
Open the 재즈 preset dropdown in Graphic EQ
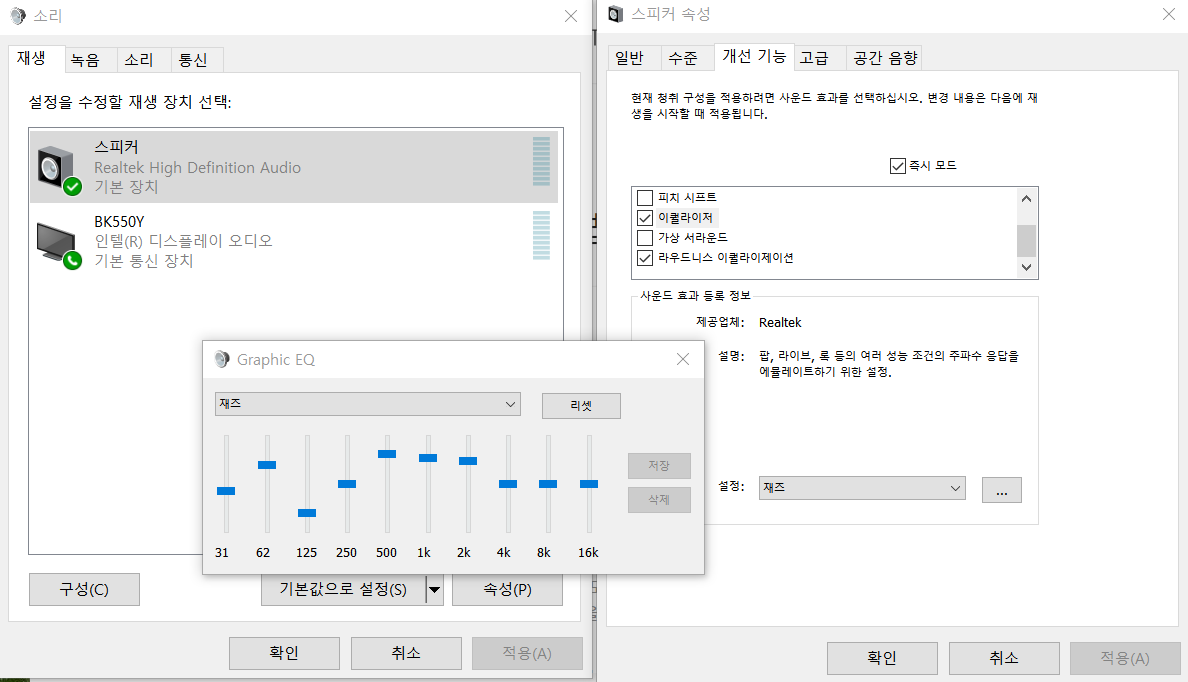tap(367, 404)
